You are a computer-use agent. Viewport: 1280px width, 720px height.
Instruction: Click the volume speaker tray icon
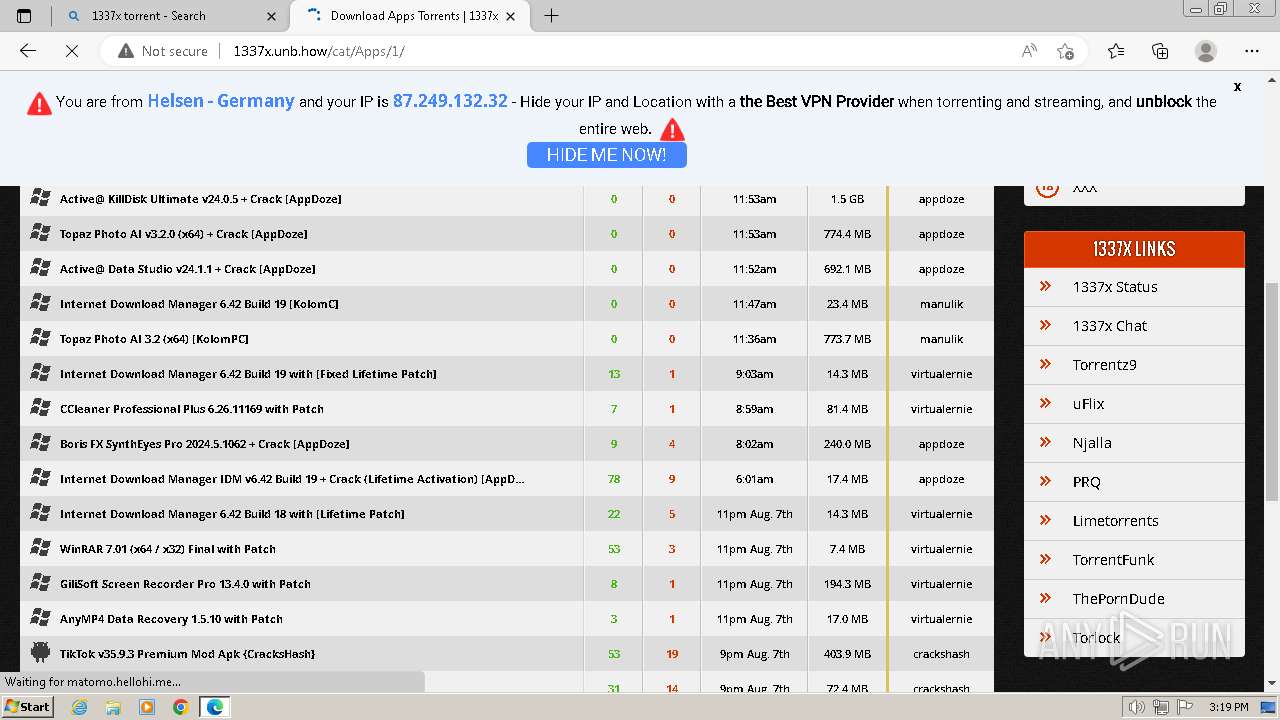(1136, 707)
